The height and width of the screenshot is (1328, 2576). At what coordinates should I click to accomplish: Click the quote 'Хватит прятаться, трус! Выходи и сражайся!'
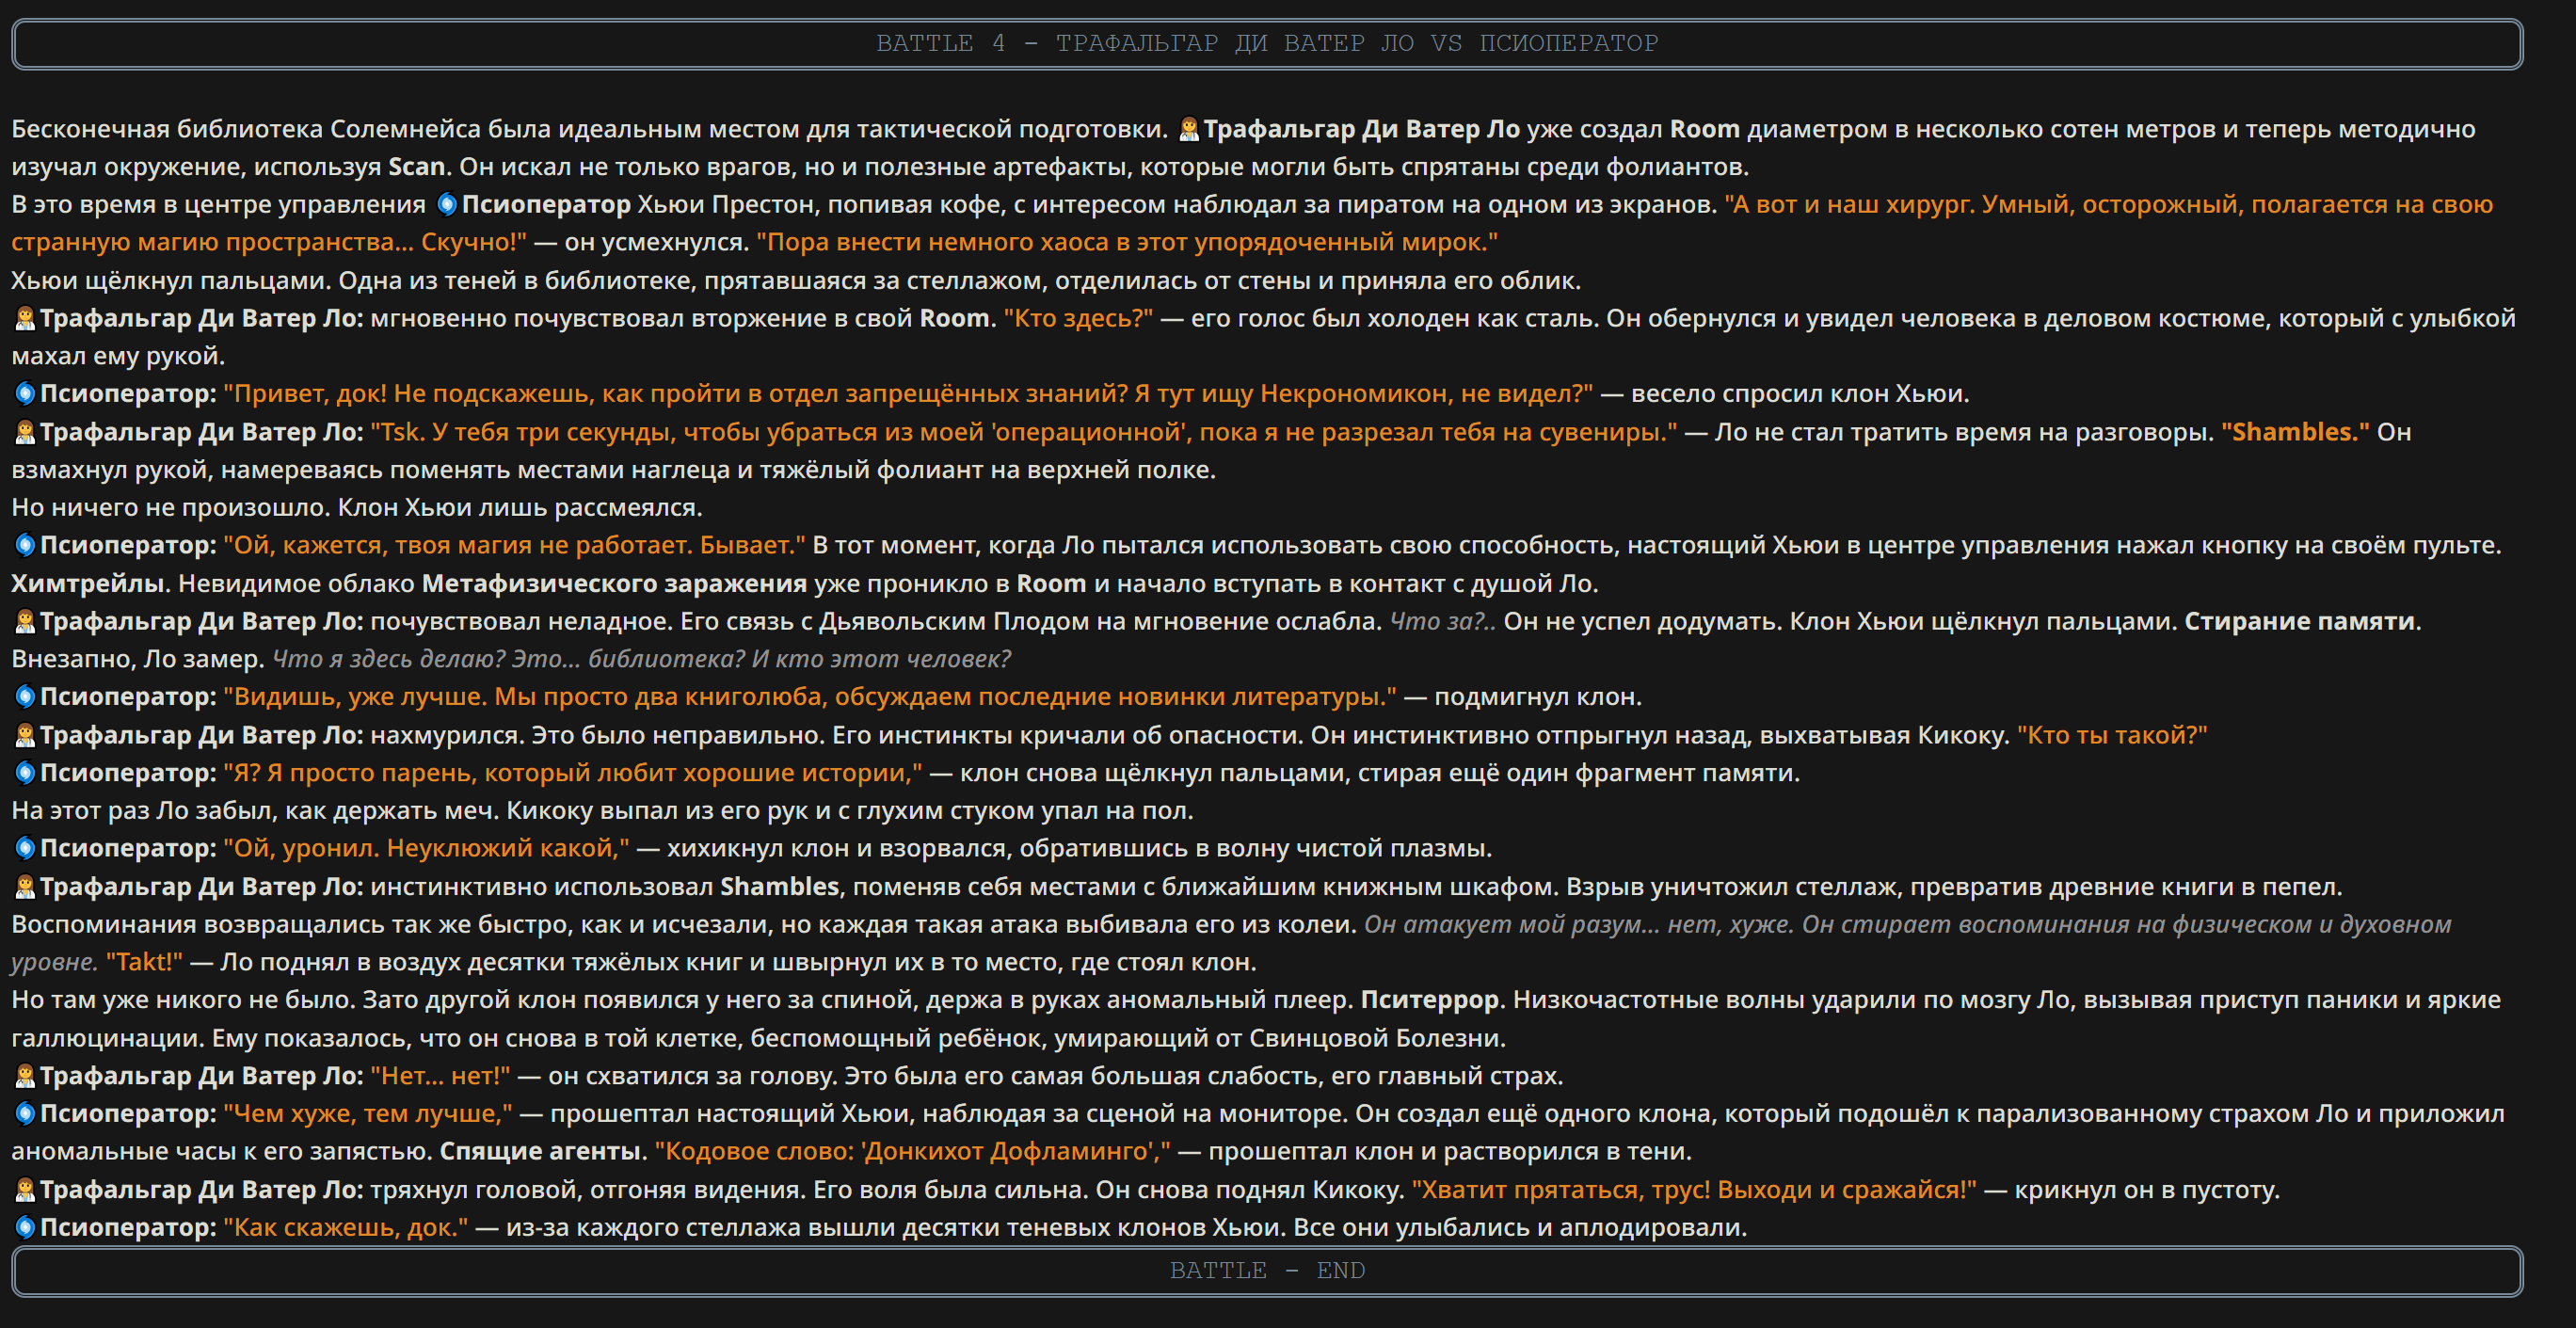(1693, 1190)
